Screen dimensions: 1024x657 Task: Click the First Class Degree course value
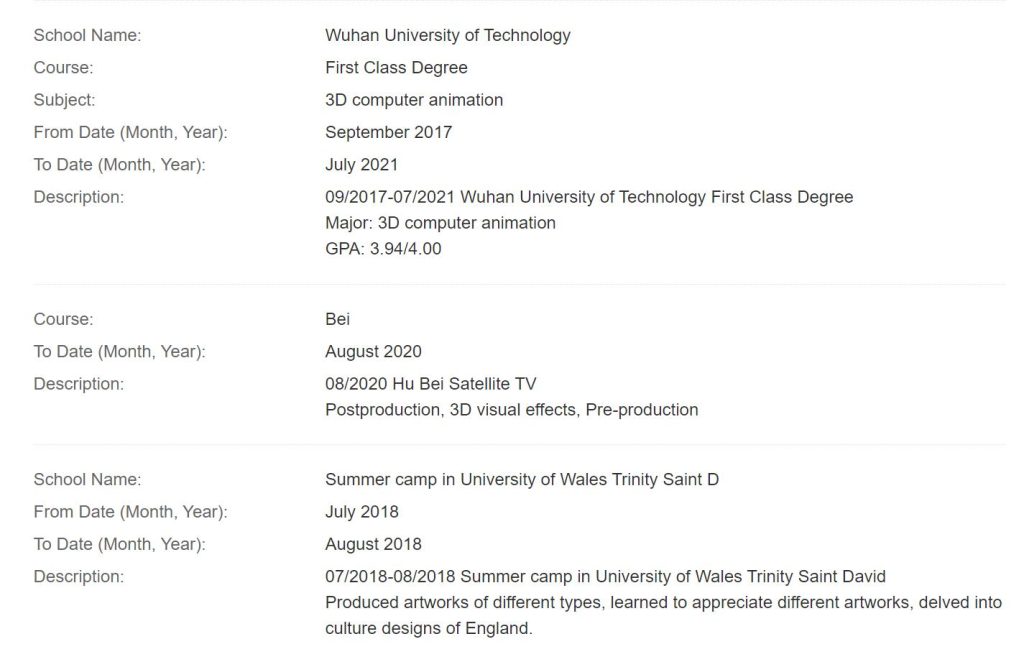396,68
